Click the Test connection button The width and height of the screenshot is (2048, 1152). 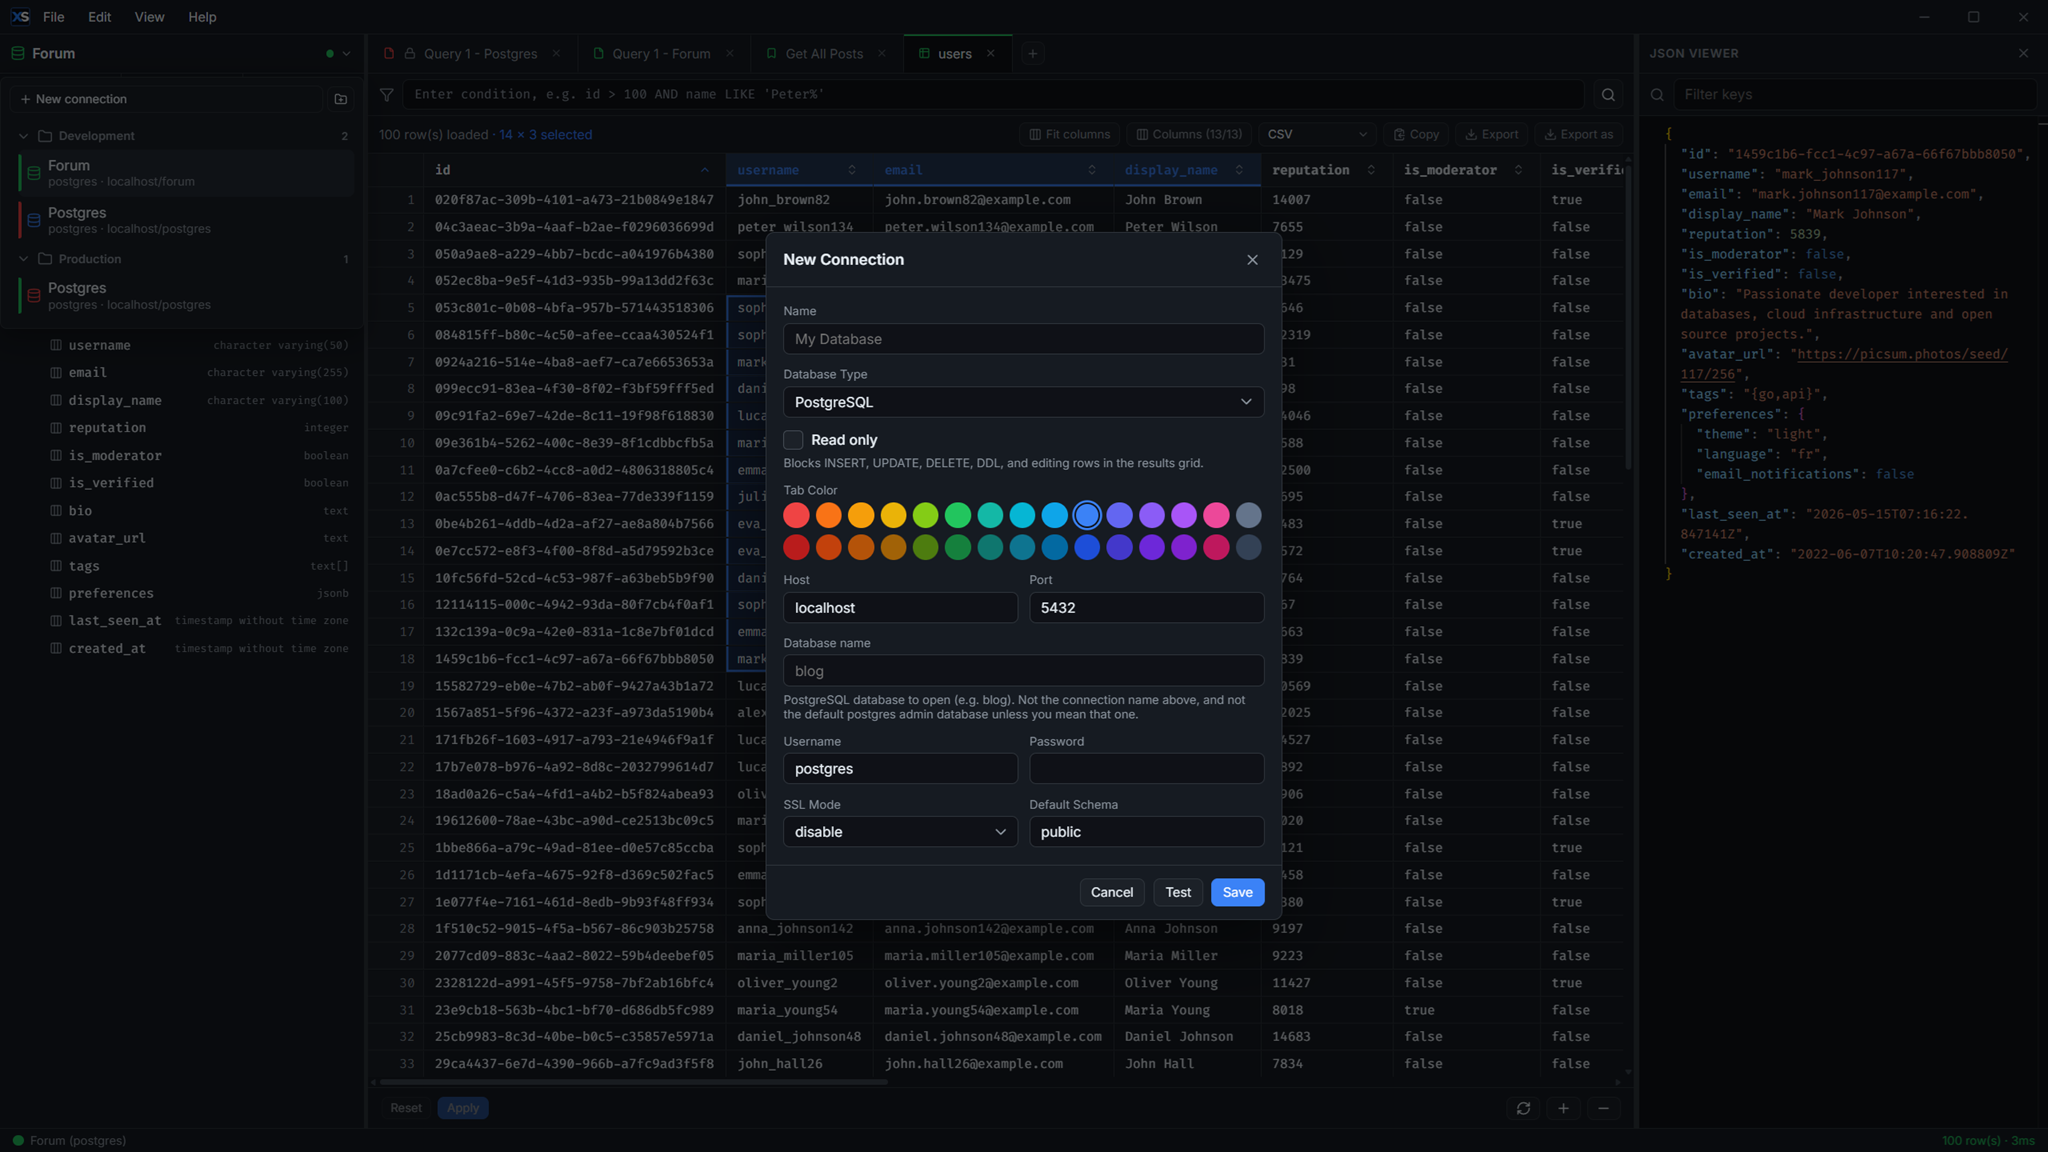point(1178,892)
